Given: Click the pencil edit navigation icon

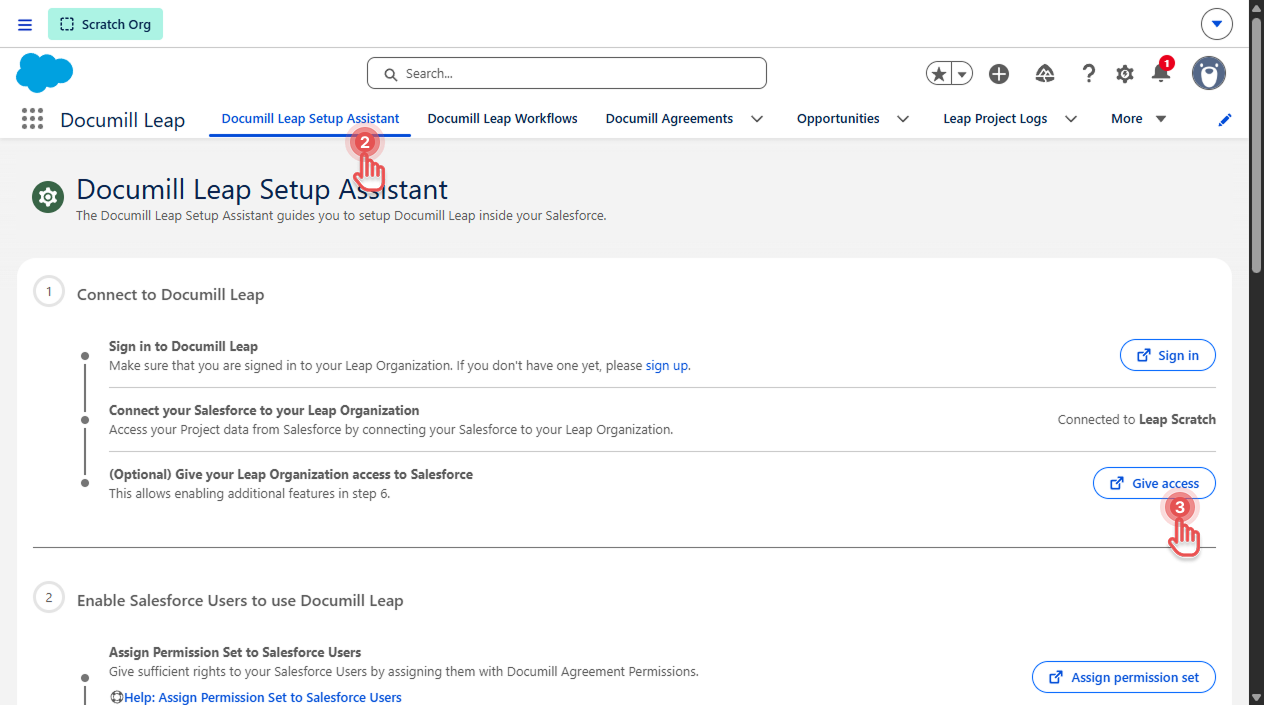Looking at the screenshot, I should coord(1225,119).
